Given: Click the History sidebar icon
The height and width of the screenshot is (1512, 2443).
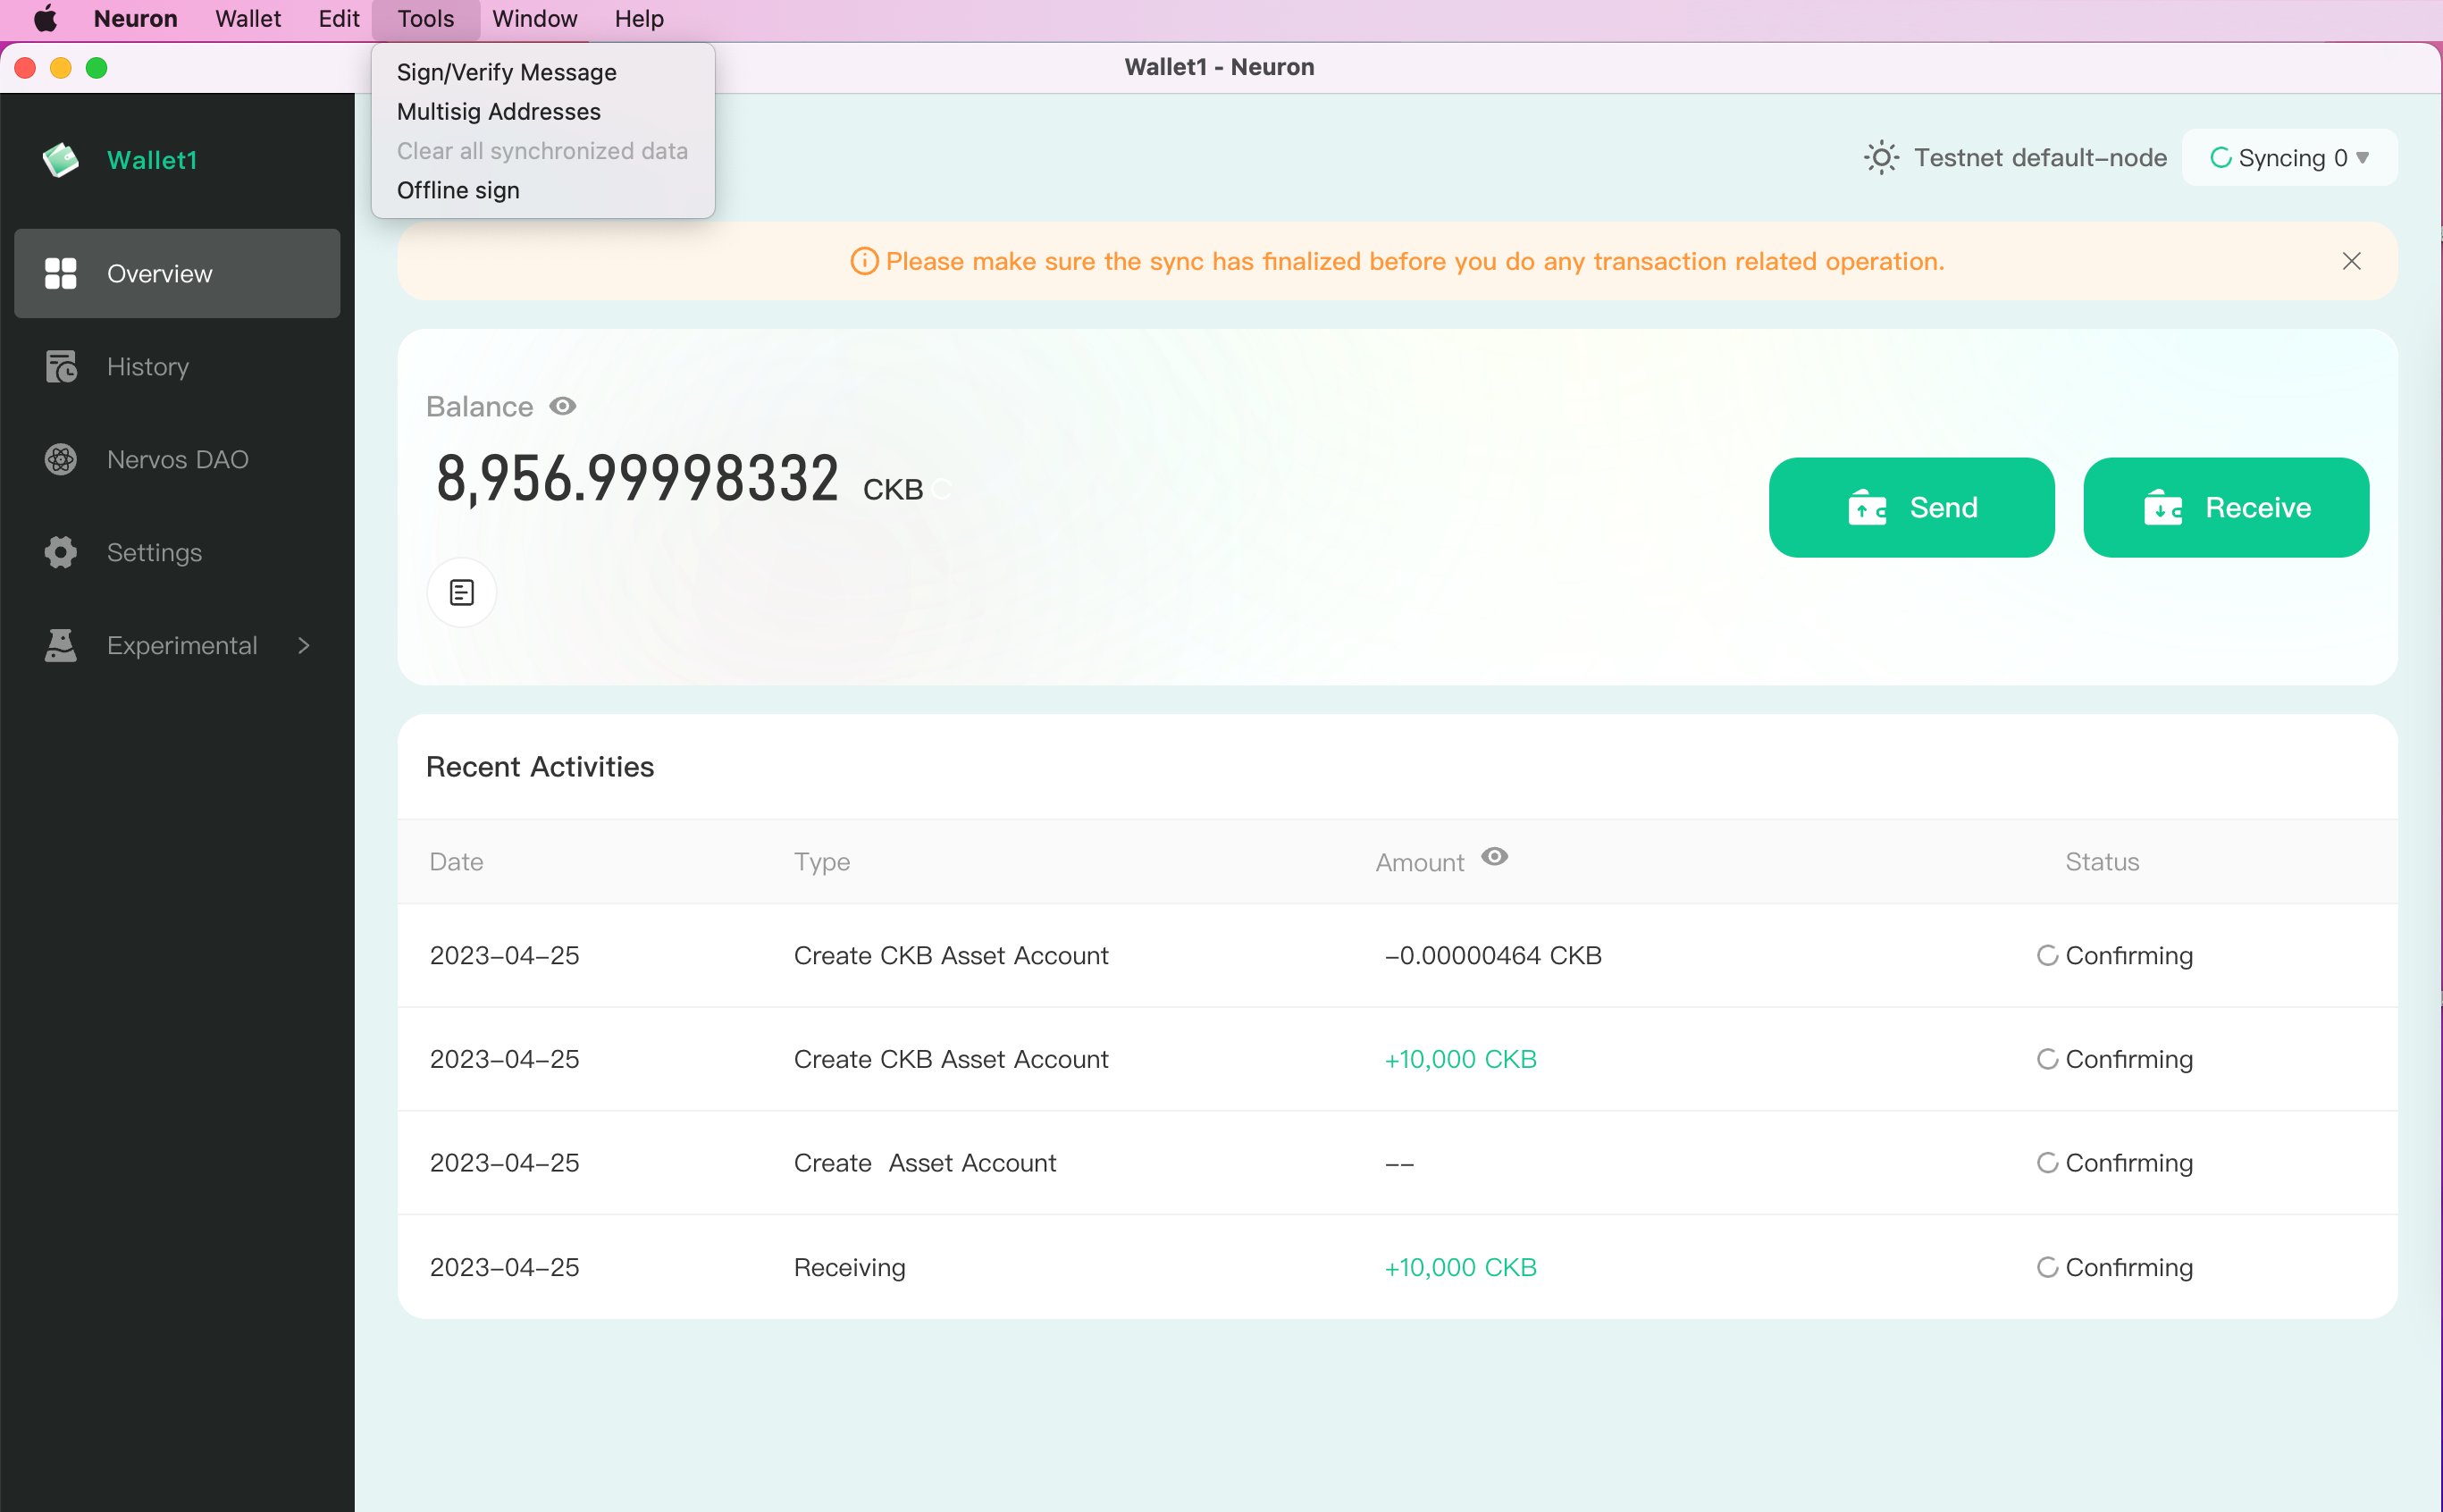Looking at the screenshot, I should (59, 365).
